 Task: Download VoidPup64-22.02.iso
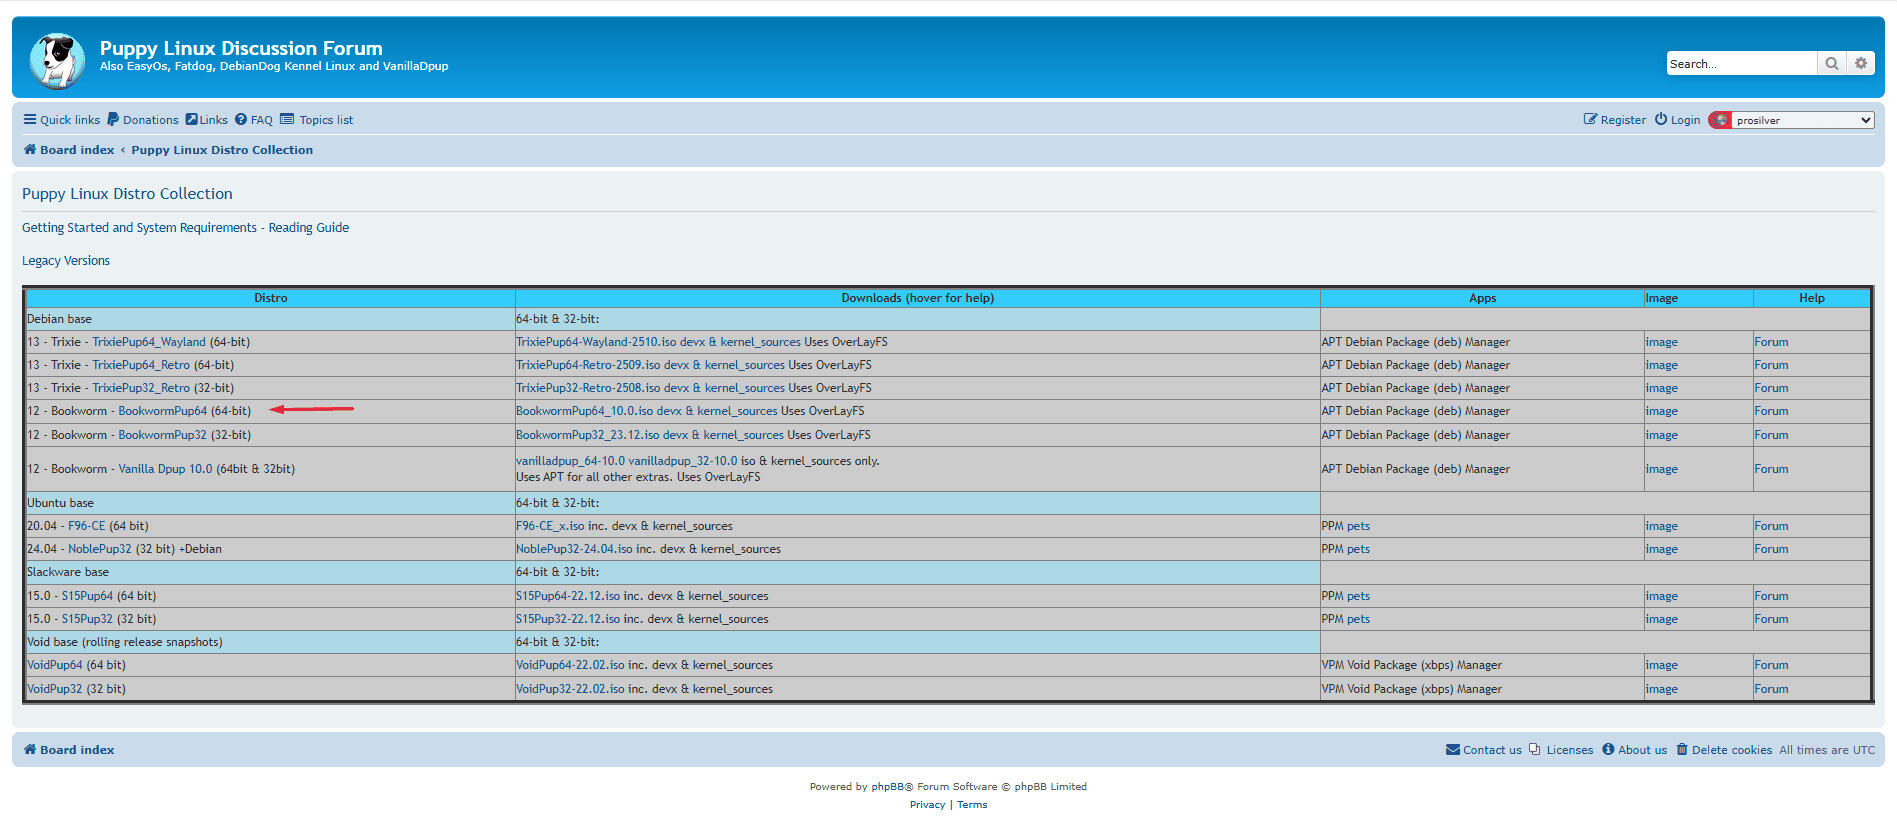pyautogui.click(x=570, y=665)
